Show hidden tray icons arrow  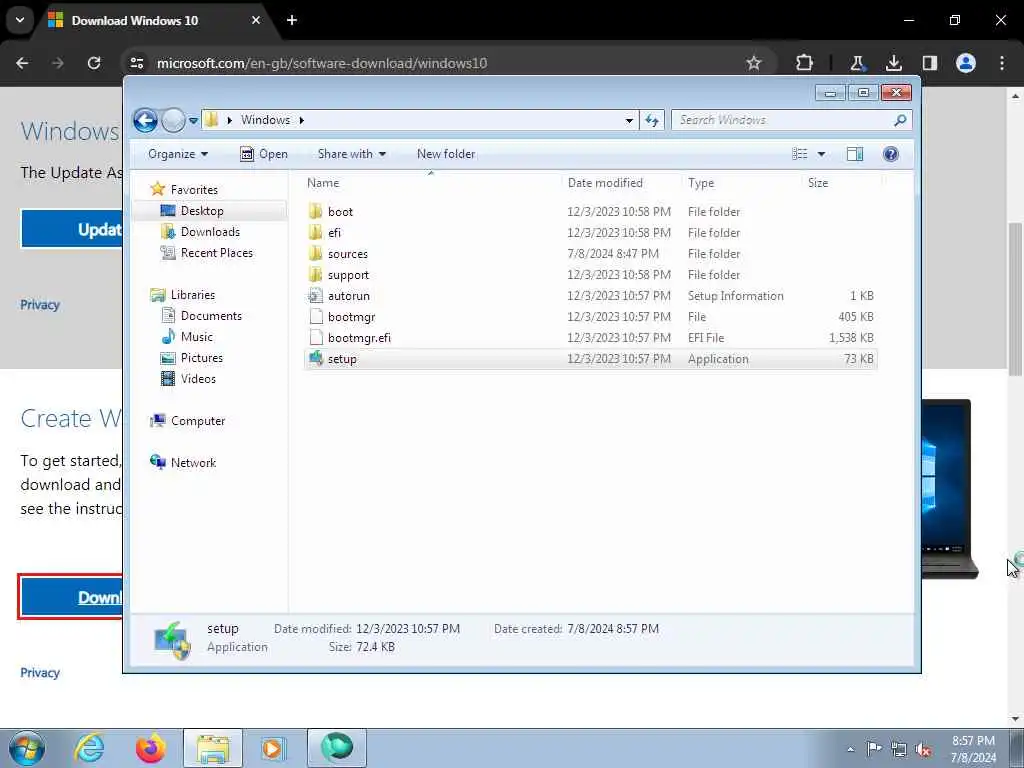tap(850, 749)
